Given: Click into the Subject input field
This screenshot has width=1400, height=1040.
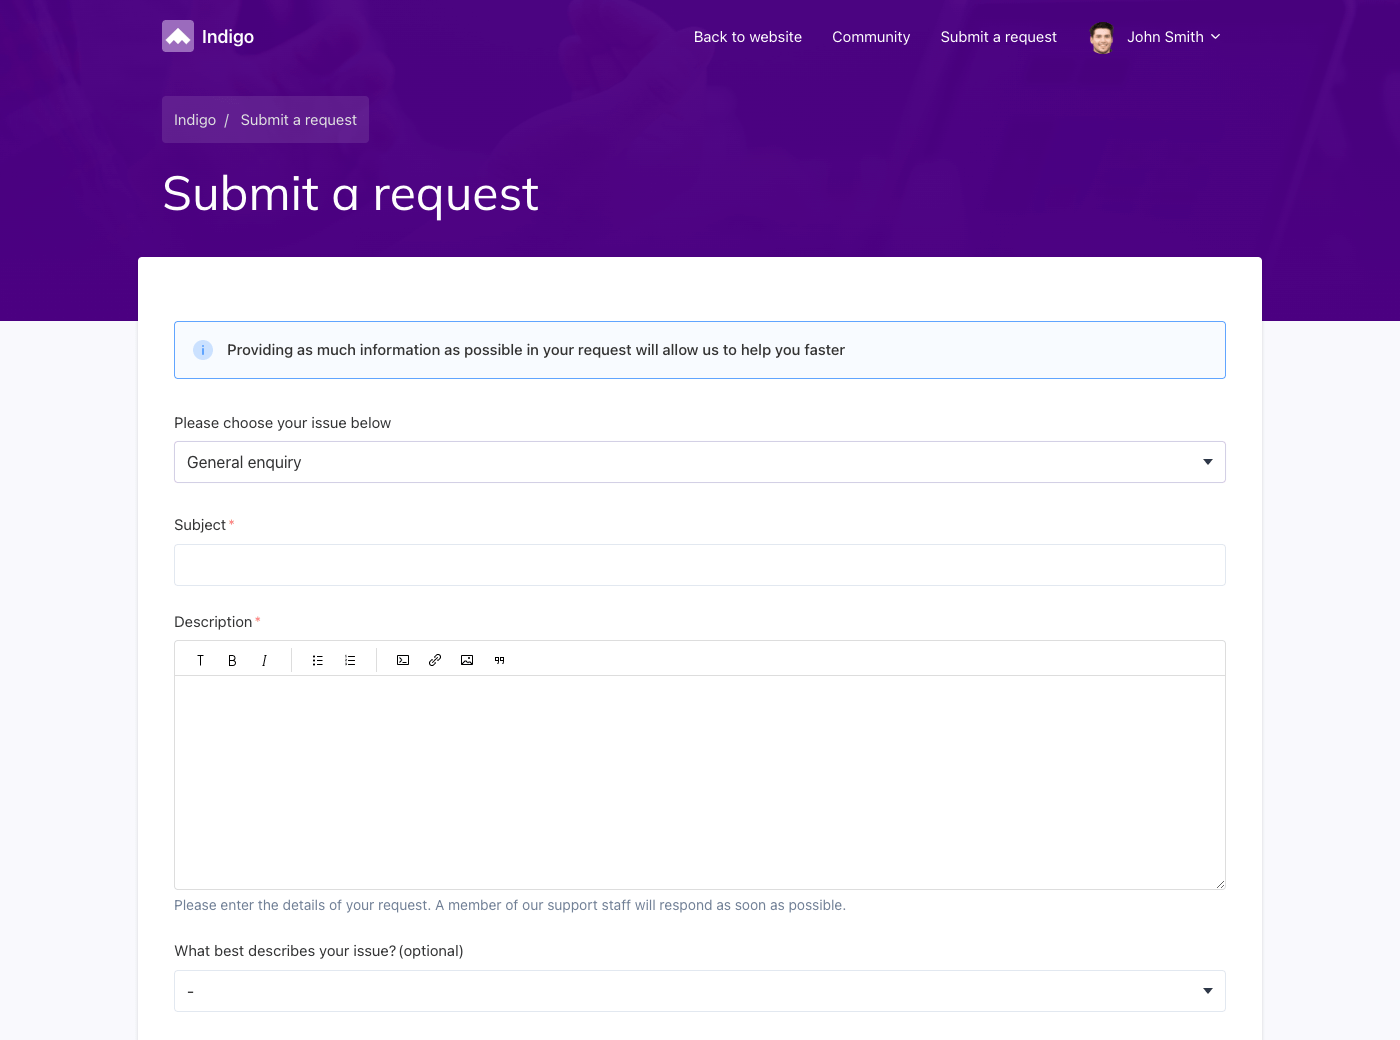Looking at the screenshot, I should pyautogui.click(x=699, y=565).
